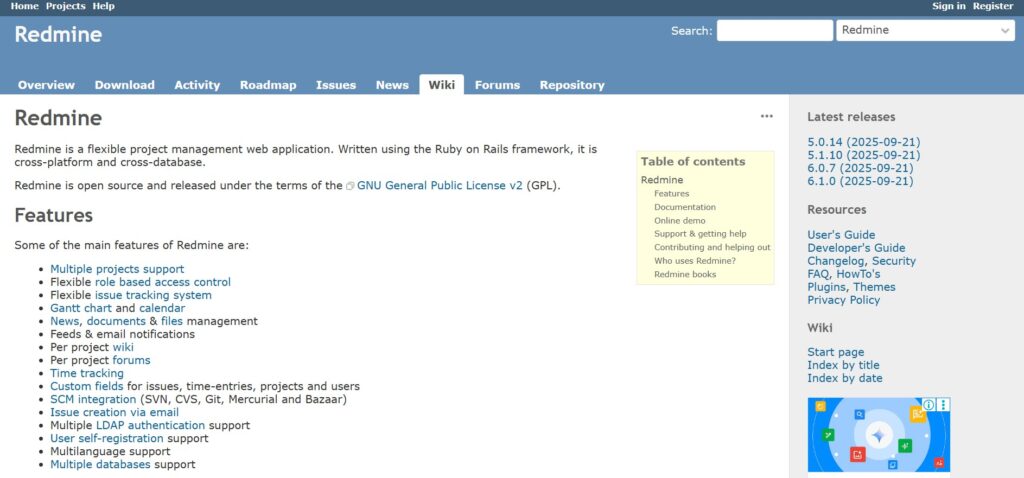1024x478 pixels.
Task: Open the News link in features list
Action: pyautogui.click(x=65, y=321)
